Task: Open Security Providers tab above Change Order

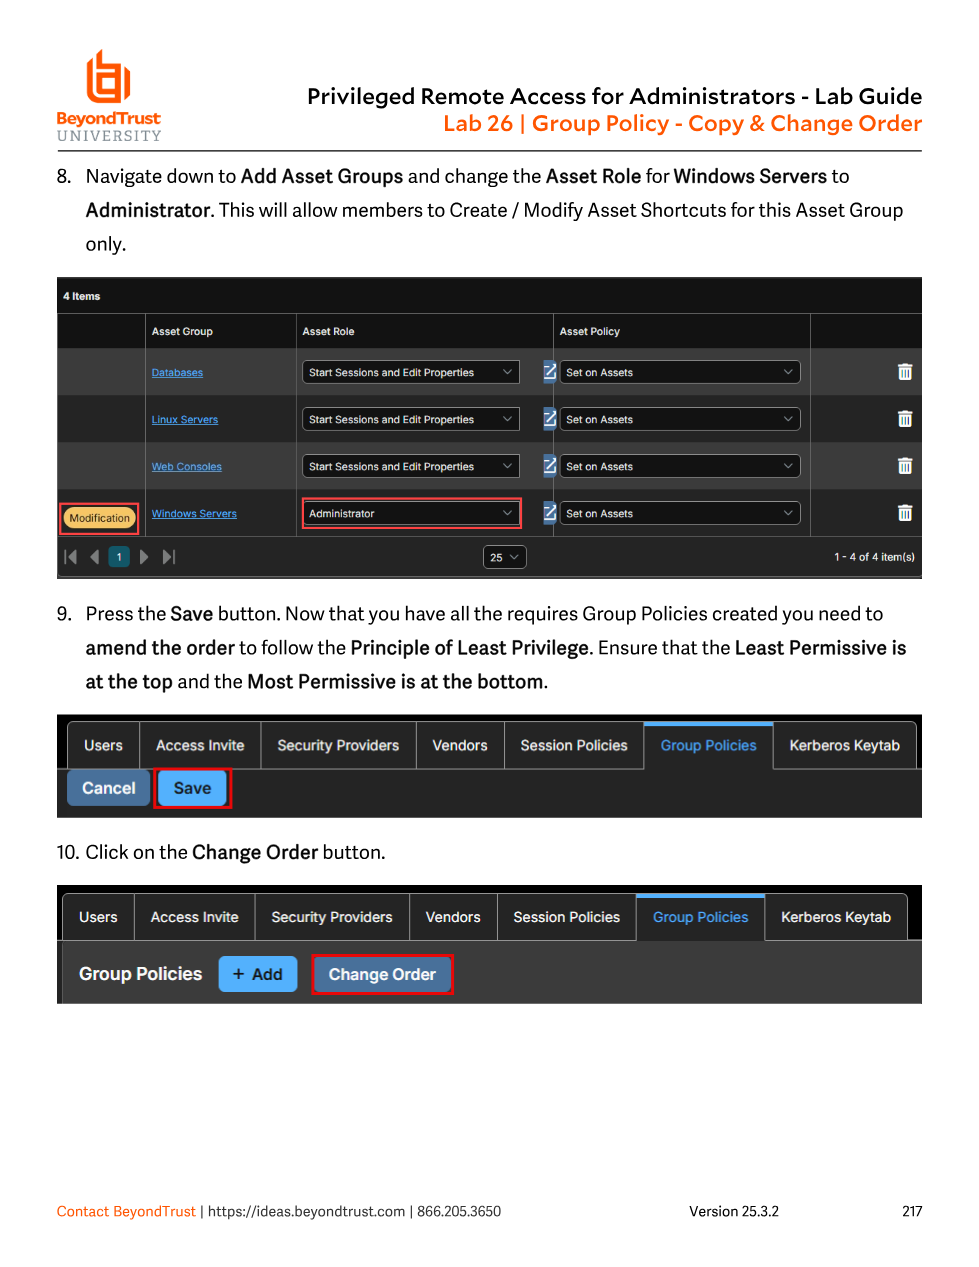Action: [332, 917]
